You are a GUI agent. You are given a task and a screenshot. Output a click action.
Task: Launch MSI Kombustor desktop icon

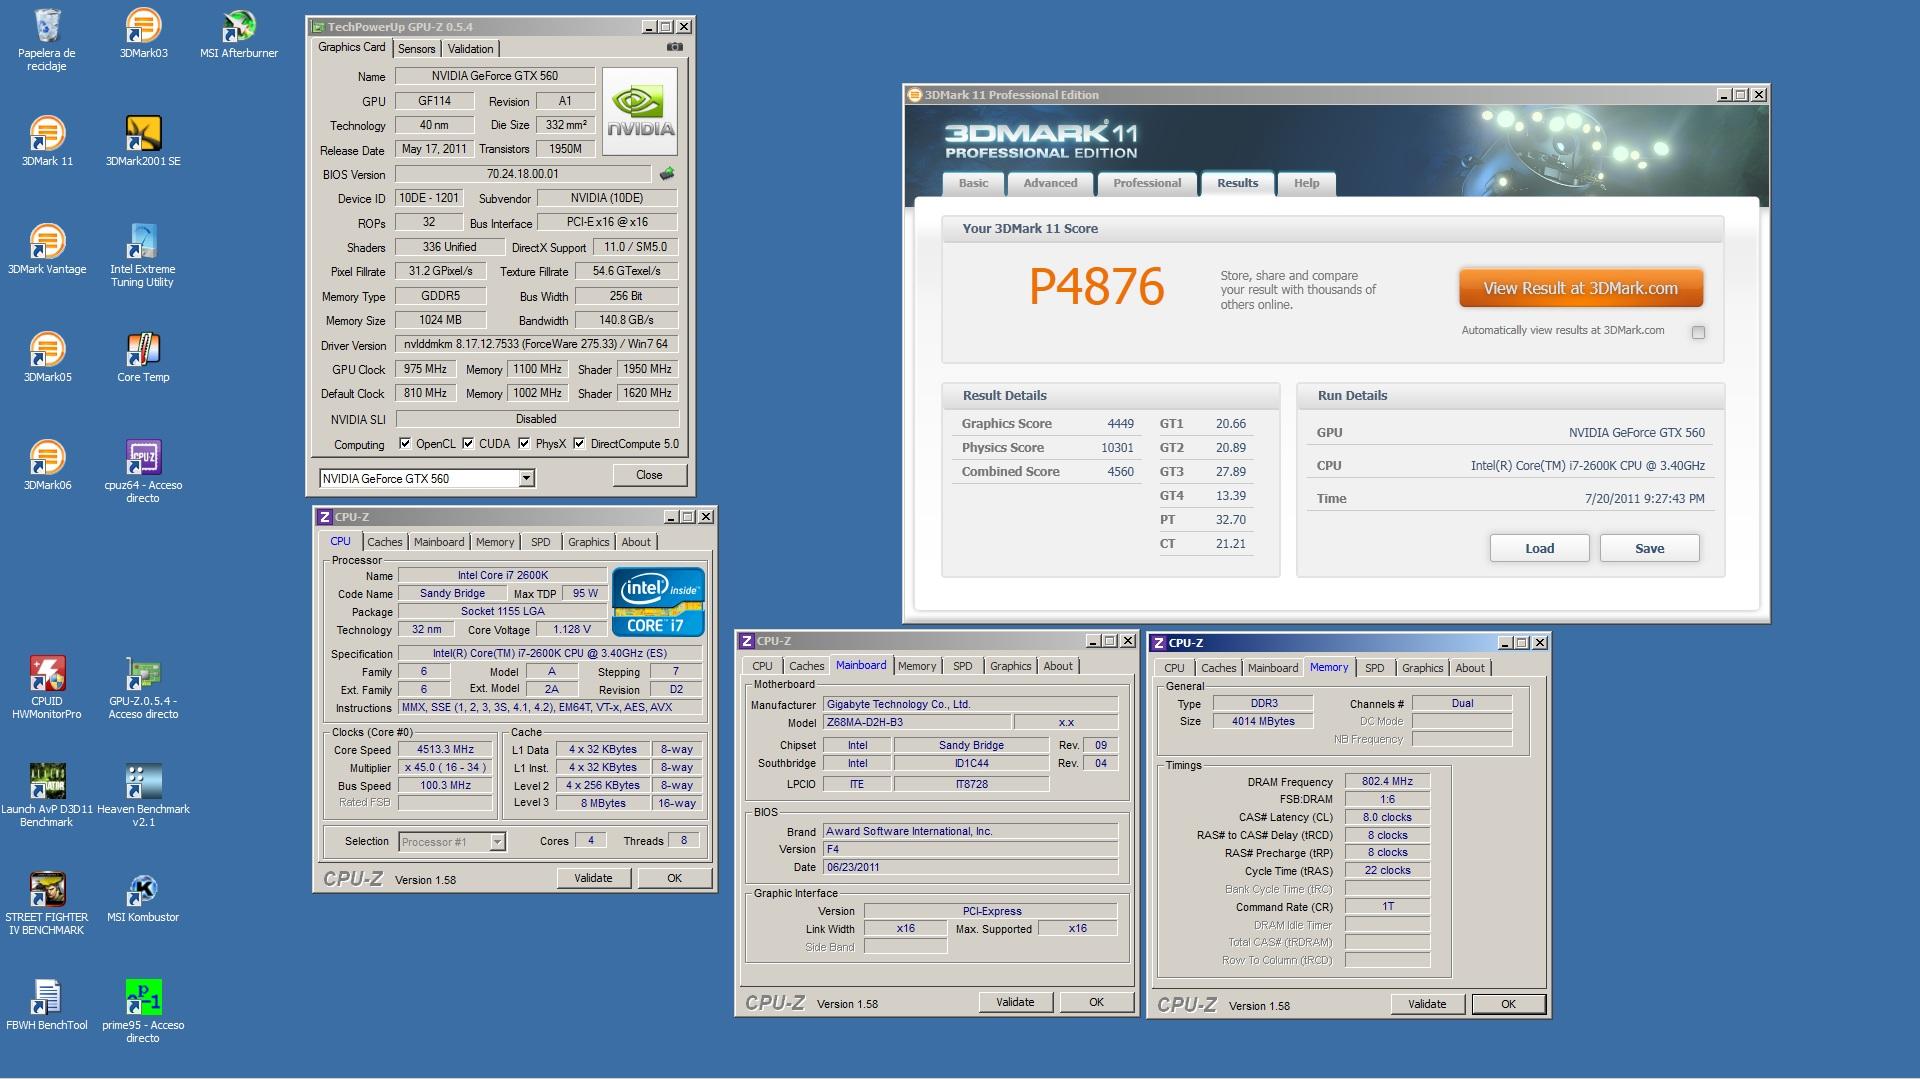click(x=143, y=897)
